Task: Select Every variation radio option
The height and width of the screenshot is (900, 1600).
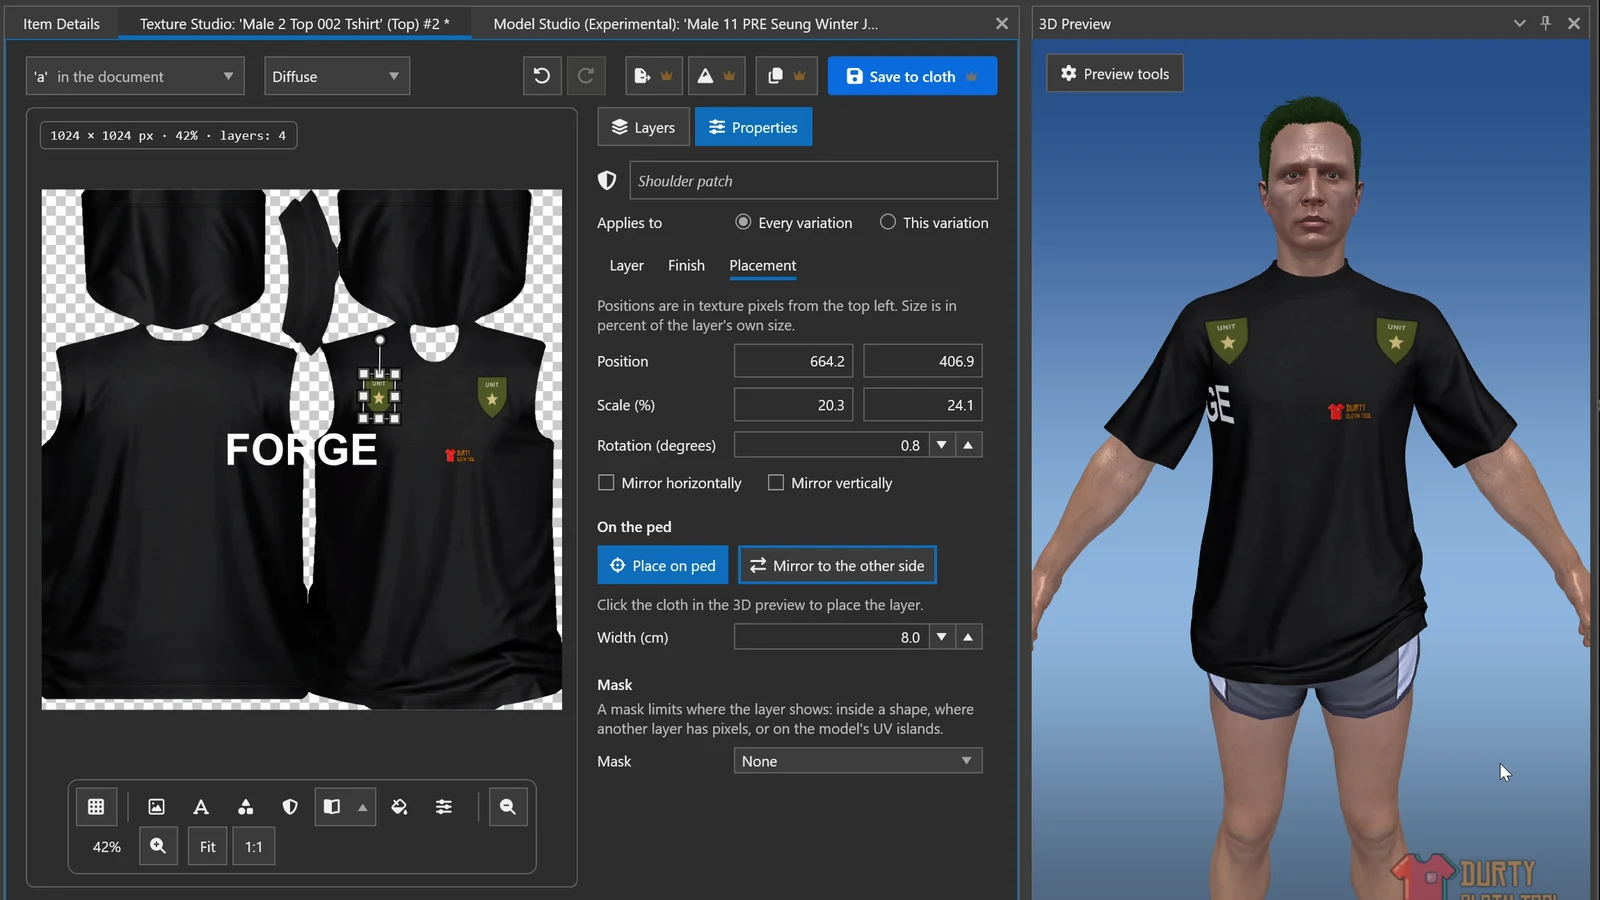Action: [x=794, y=223]
